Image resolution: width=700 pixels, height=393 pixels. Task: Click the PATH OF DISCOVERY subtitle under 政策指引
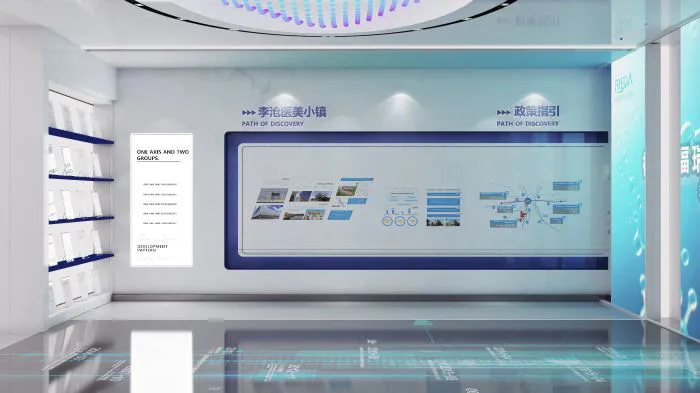click(x=527, y=124)
